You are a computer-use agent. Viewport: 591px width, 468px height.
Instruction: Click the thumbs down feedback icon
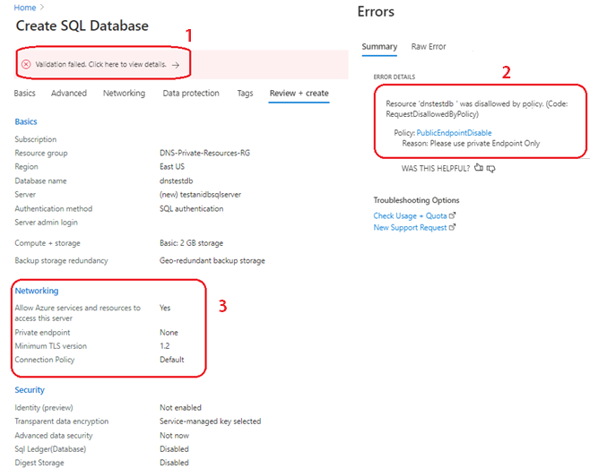(x=491, y=168)
